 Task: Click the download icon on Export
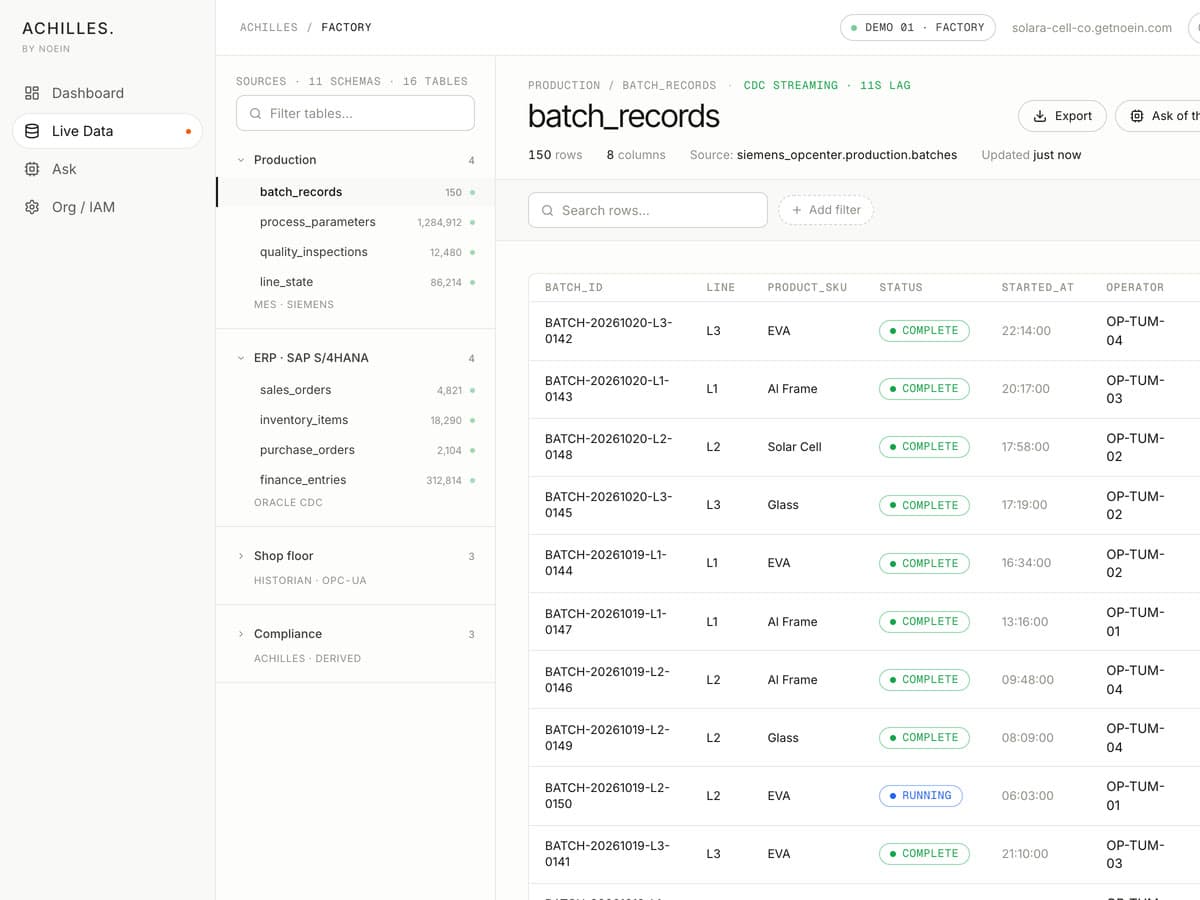1040,116
